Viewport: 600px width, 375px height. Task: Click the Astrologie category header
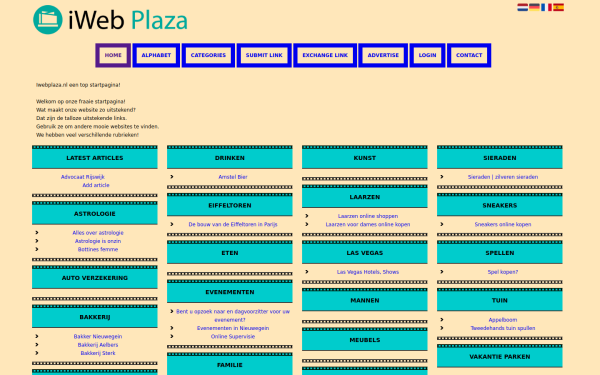(95, 214)
